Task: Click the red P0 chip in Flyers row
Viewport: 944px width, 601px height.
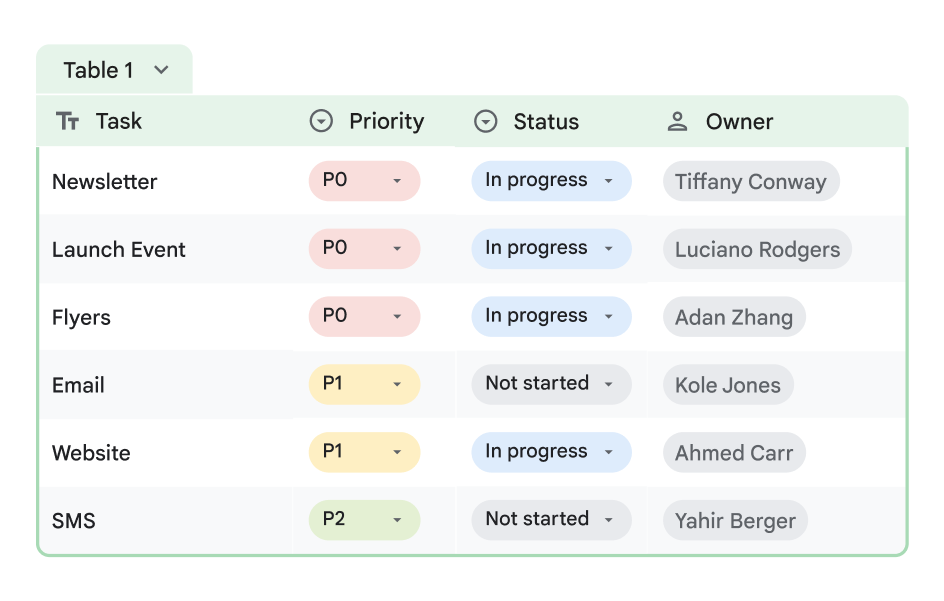Action: (x=364, y=316)
